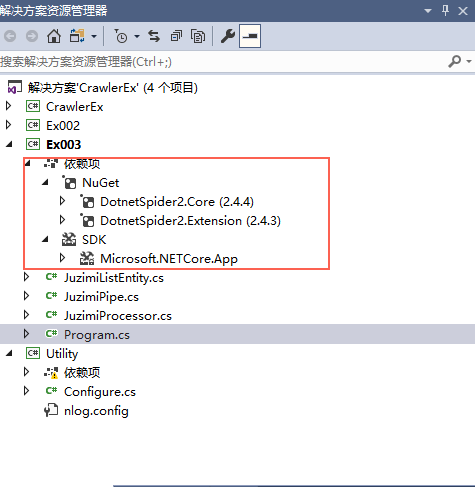Select the Ex002 project
The height and width of the screenshot is (487, 475).
click(63, 126)
